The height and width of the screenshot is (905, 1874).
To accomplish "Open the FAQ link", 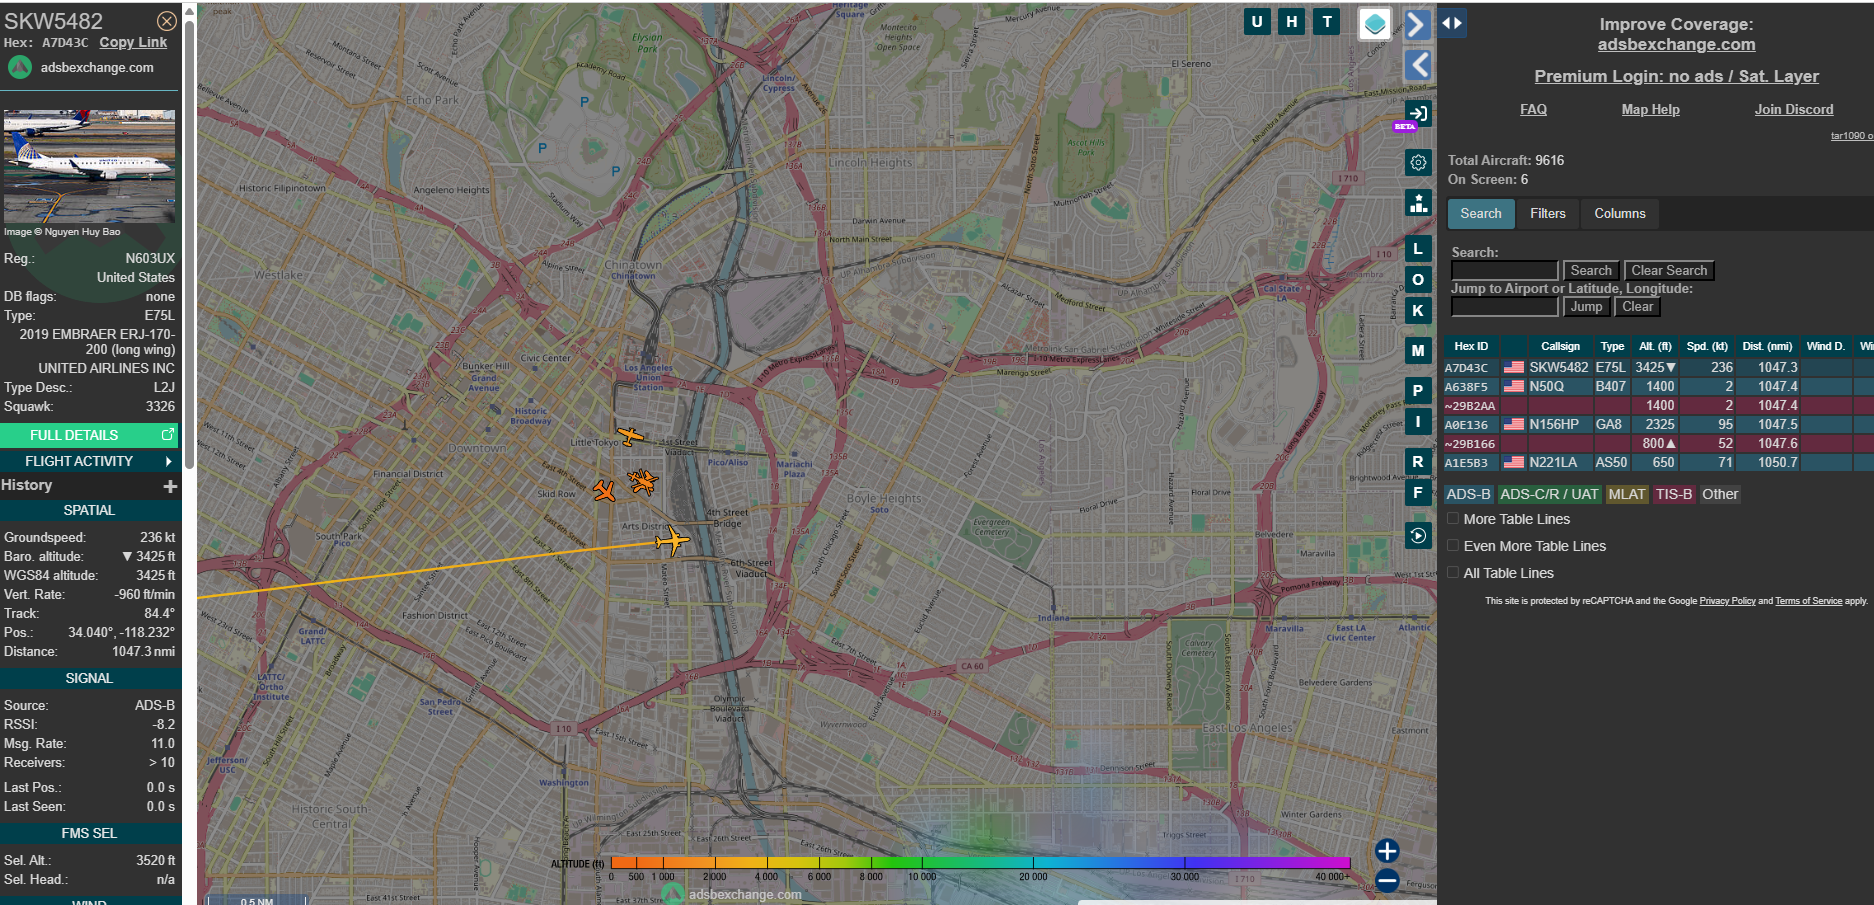I will click(x=1533, y=109).
